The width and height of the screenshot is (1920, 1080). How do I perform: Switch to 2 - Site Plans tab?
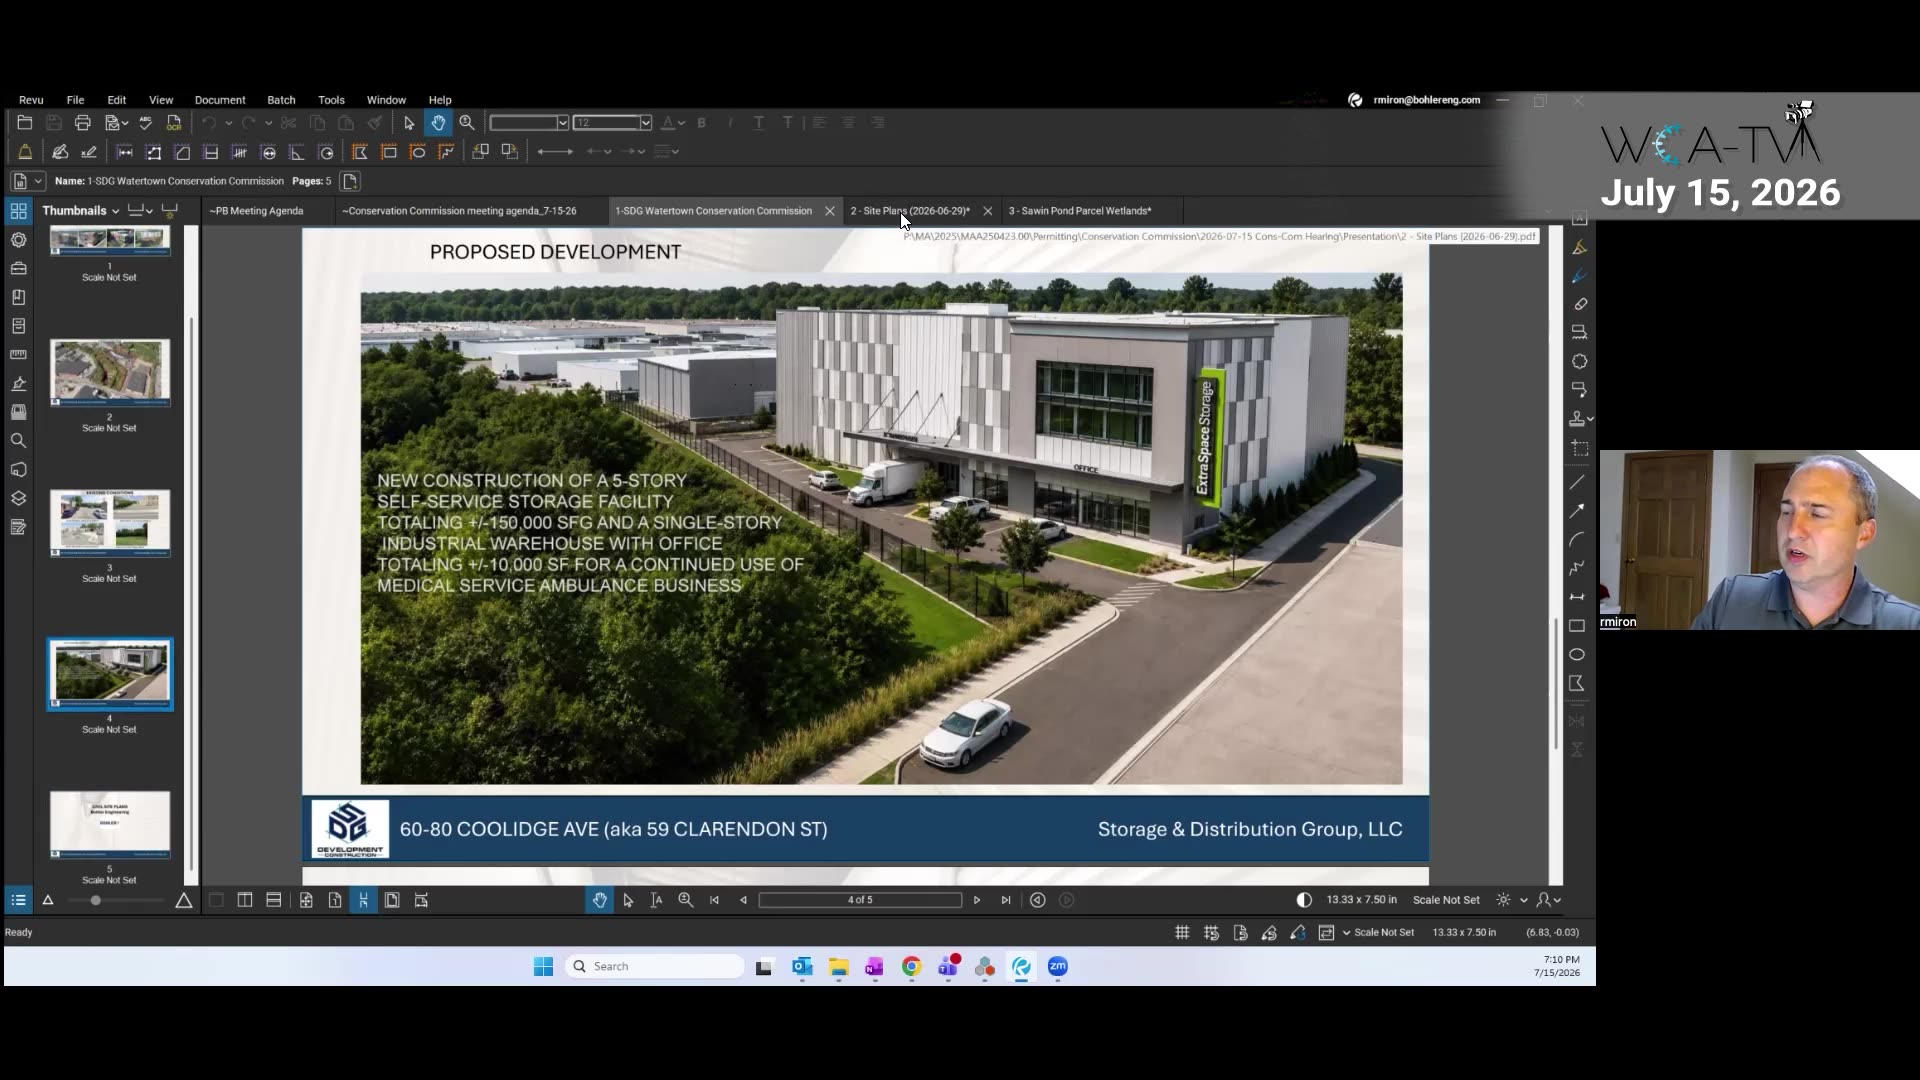pyautogui.click(x=910, y=211)
